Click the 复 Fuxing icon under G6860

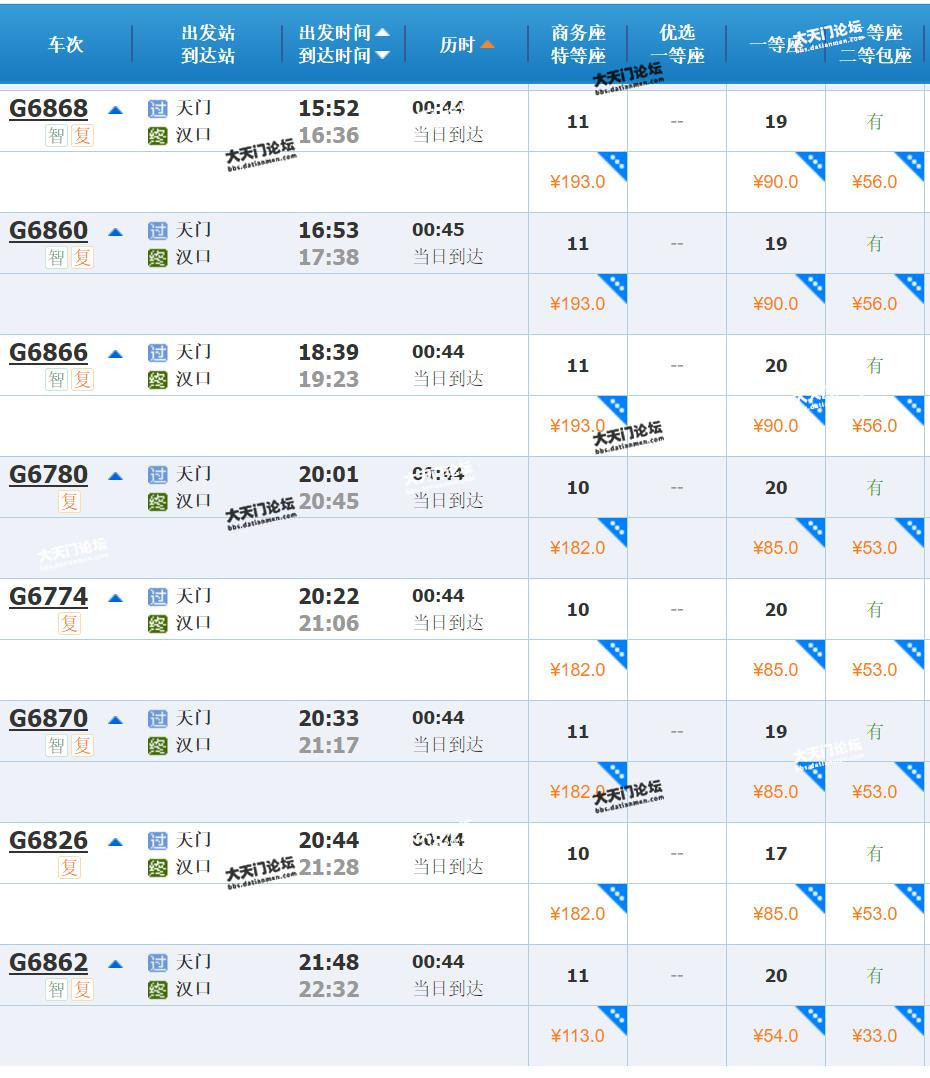pyautogui.click(x=82, y=257)
